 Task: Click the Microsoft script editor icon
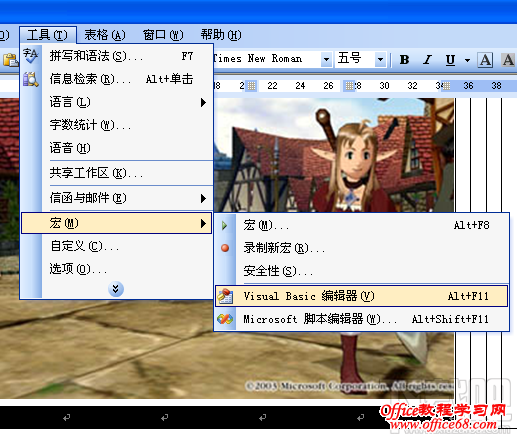(225, 319)
